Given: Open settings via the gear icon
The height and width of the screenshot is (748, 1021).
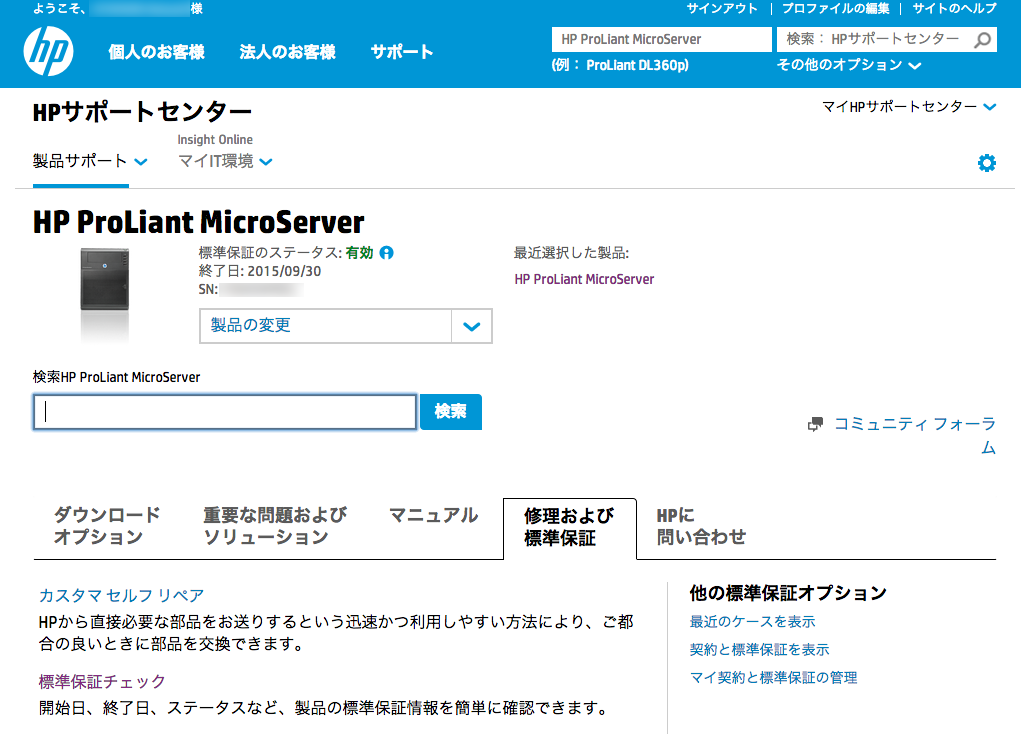Looking at the screenshot, I should pyautogui.click(x=986, y=163).
